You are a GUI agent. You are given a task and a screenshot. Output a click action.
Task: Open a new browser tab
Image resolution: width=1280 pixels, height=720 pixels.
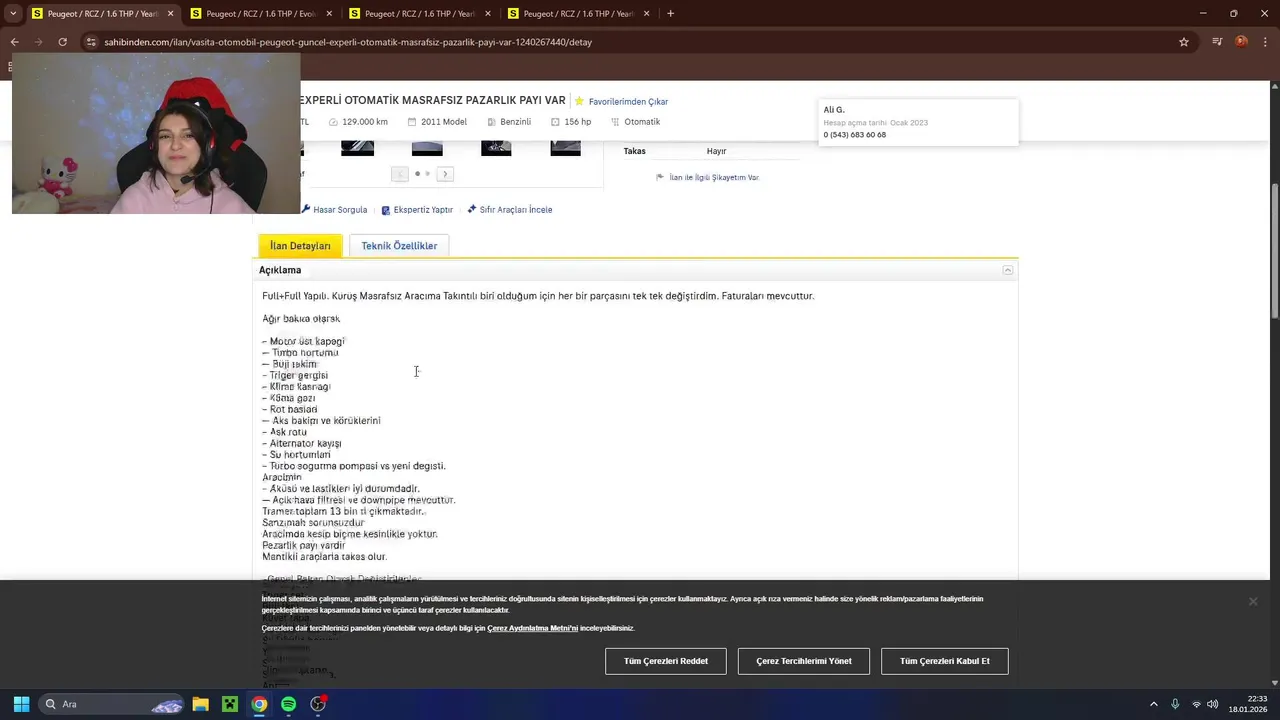[670, 14]
